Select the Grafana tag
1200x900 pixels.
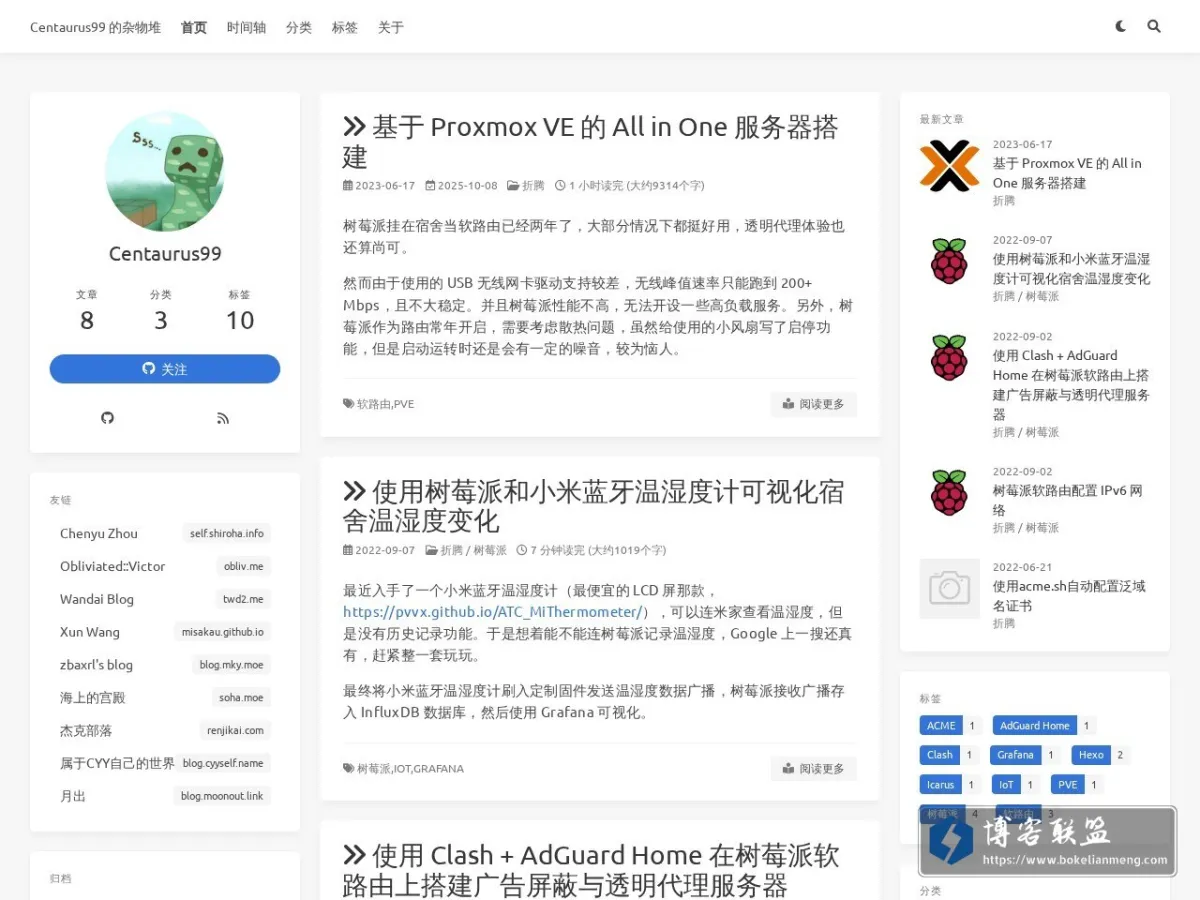[x=1015, y=755]
